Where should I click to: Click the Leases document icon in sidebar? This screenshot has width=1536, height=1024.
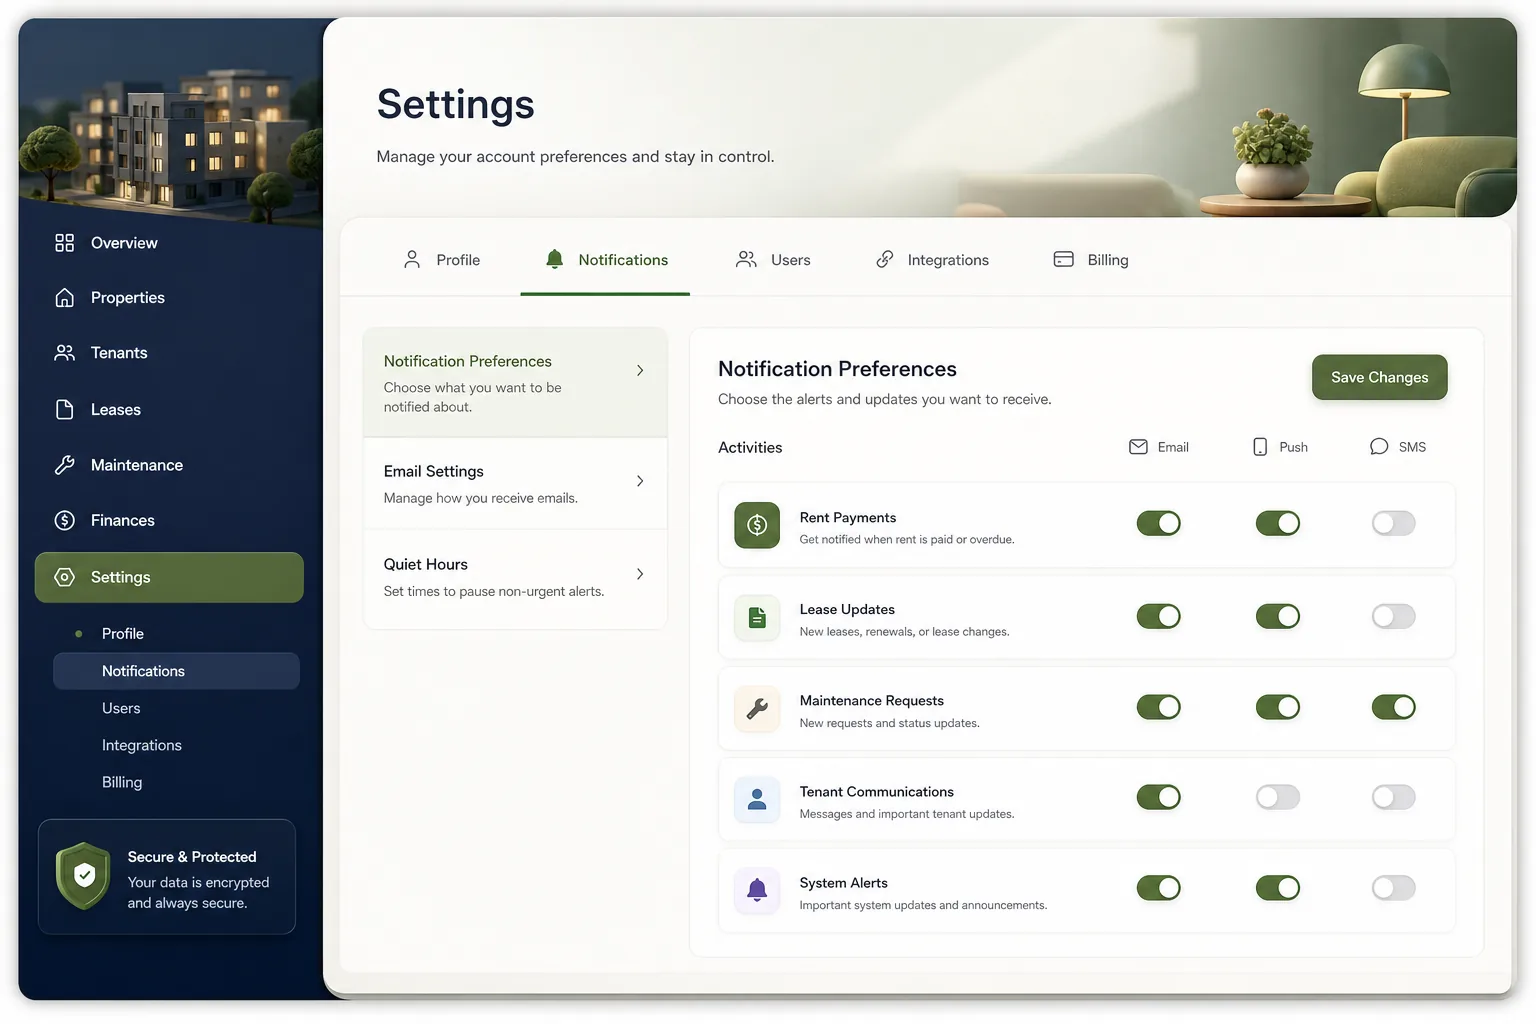tap(65, 410)
